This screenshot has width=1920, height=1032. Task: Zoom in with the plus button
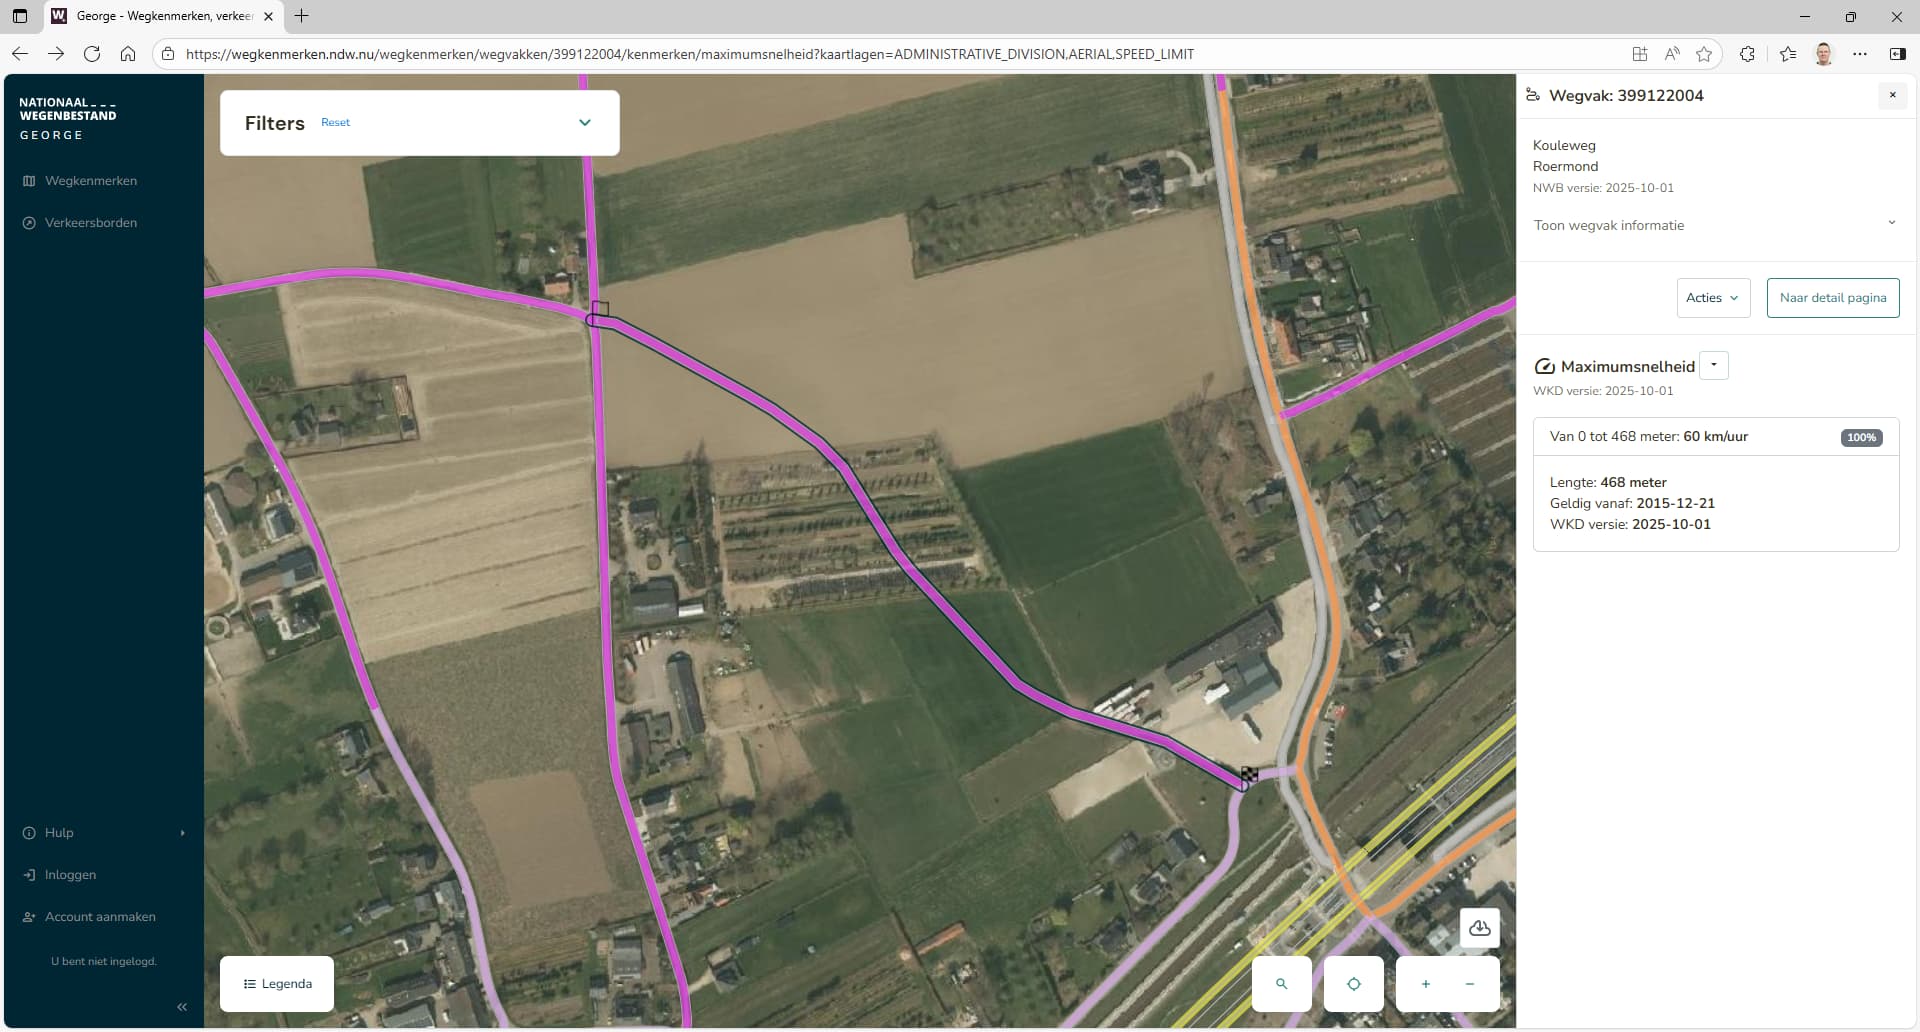pos(1425,984)
